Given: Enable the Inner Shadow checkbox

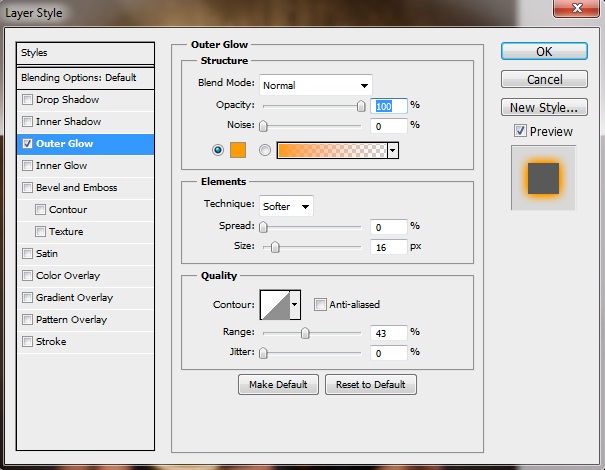Looking at the screenshot, I should [27, 122].
